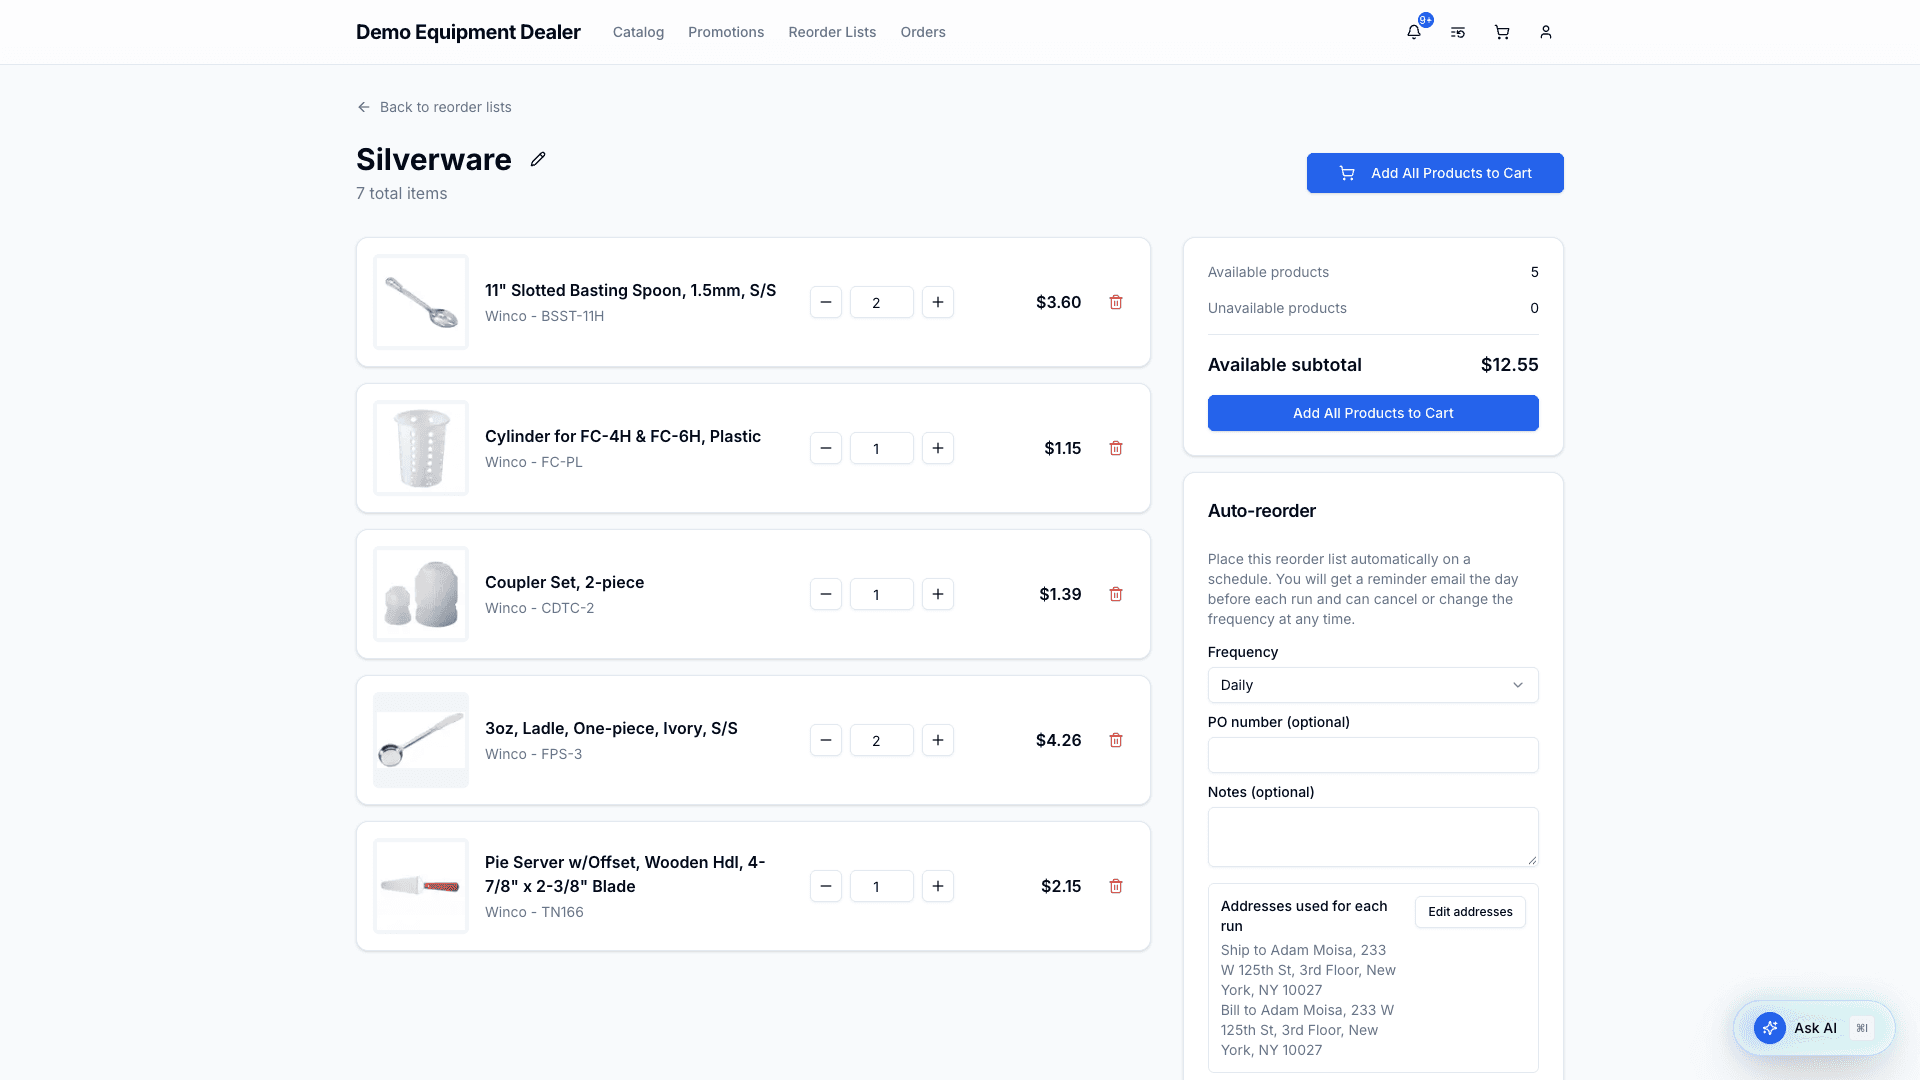
Task: Remove the Coupler Set from list
Action: [x=1116, y=594]
